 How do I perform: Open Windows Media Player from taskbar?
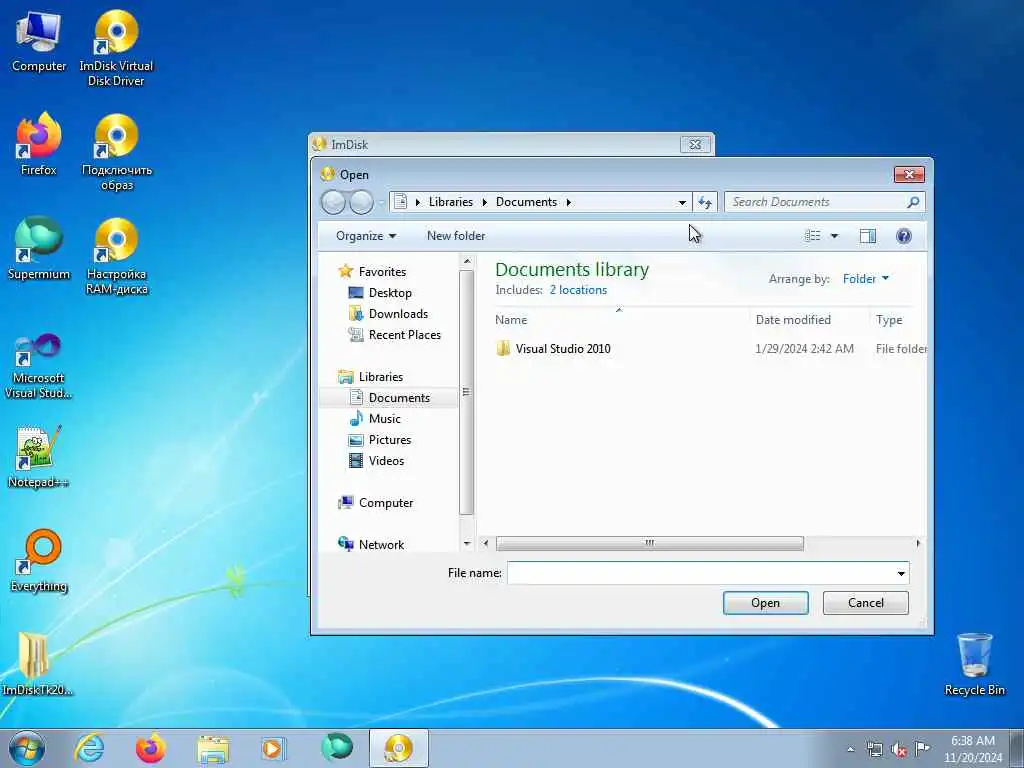(x=273, y=748)
